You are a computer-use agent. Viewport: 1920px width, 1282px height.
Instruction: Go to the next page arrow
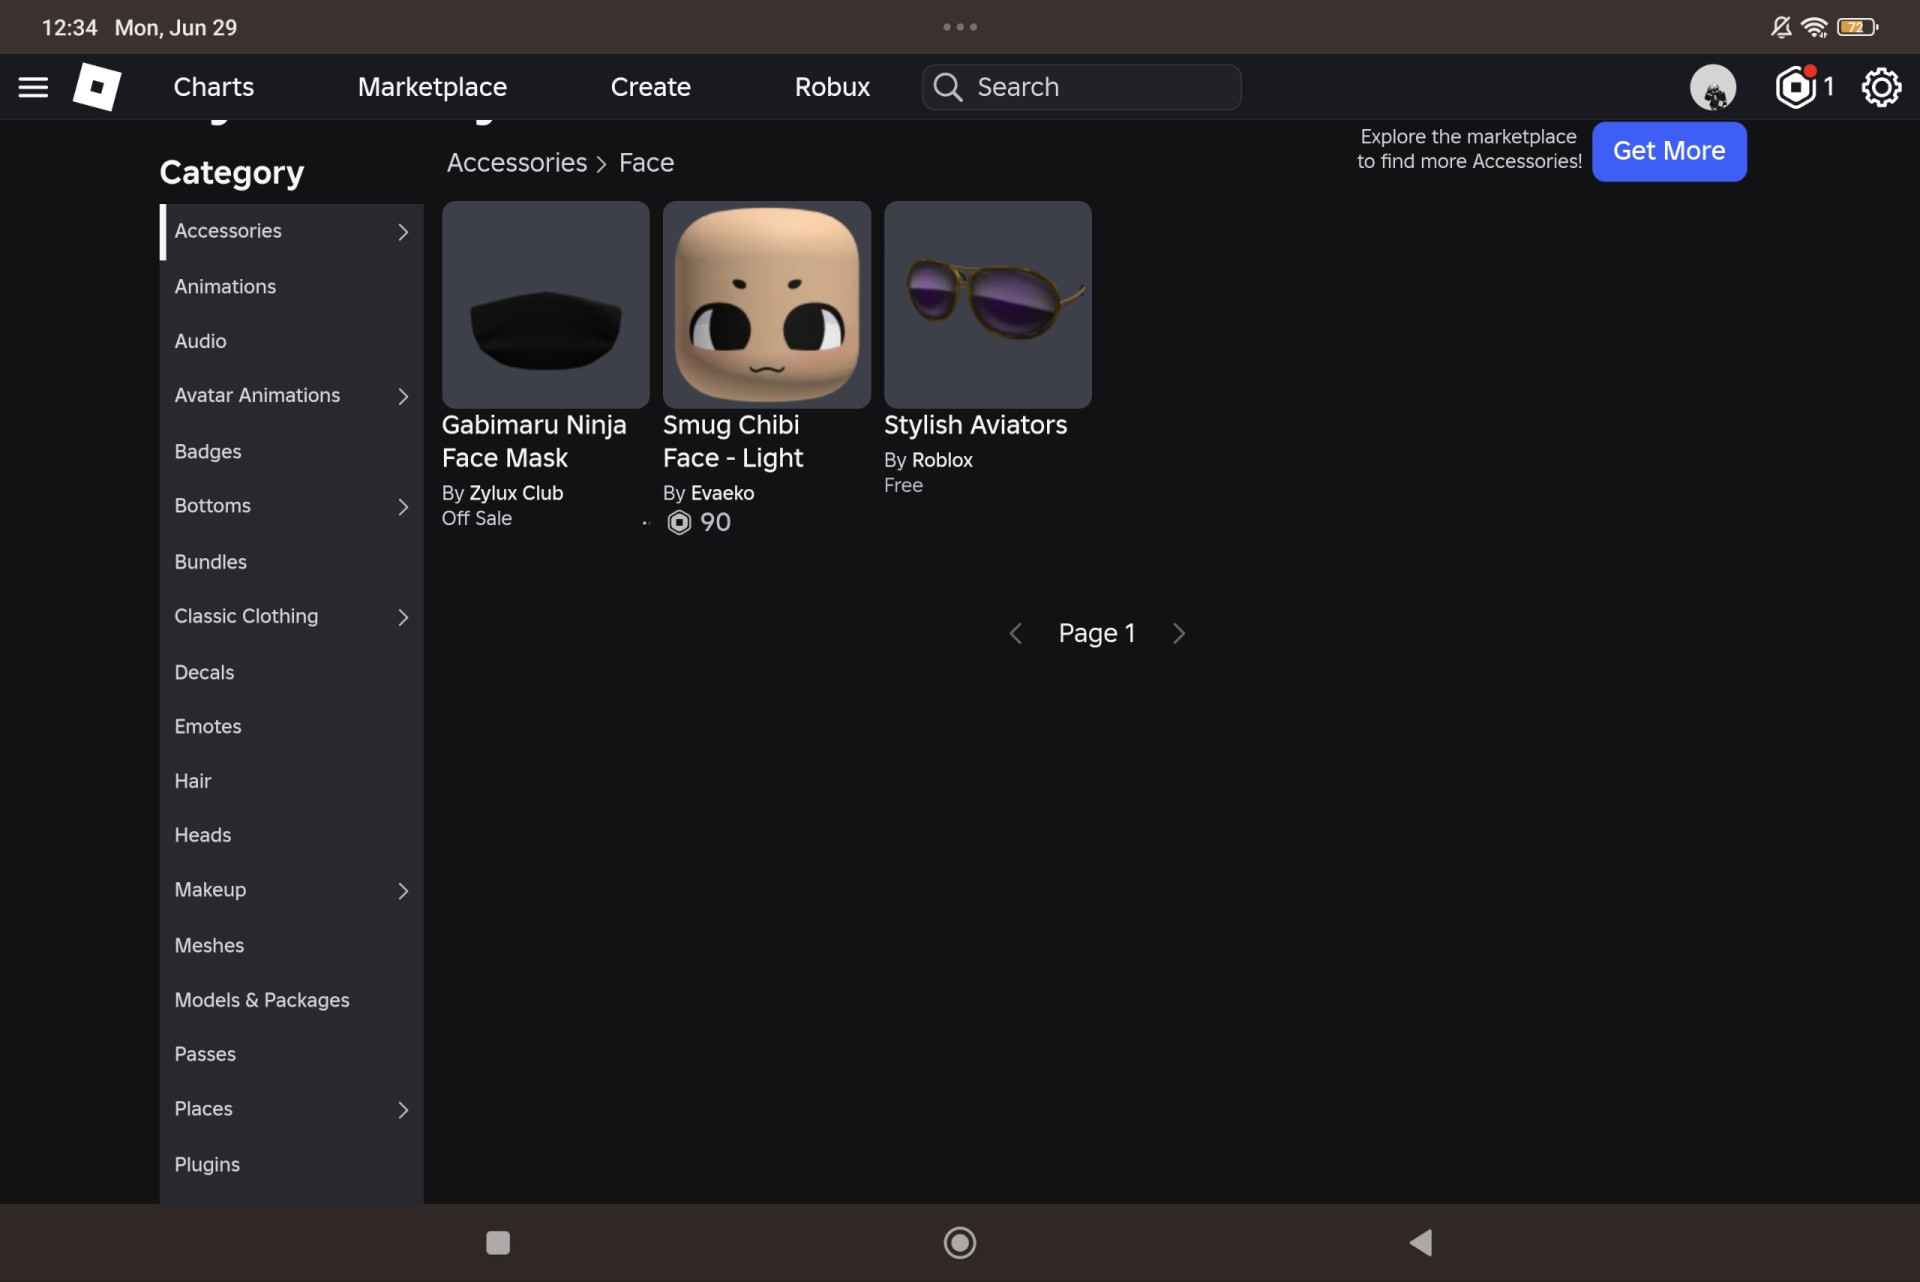click(x=1179, y=633)
